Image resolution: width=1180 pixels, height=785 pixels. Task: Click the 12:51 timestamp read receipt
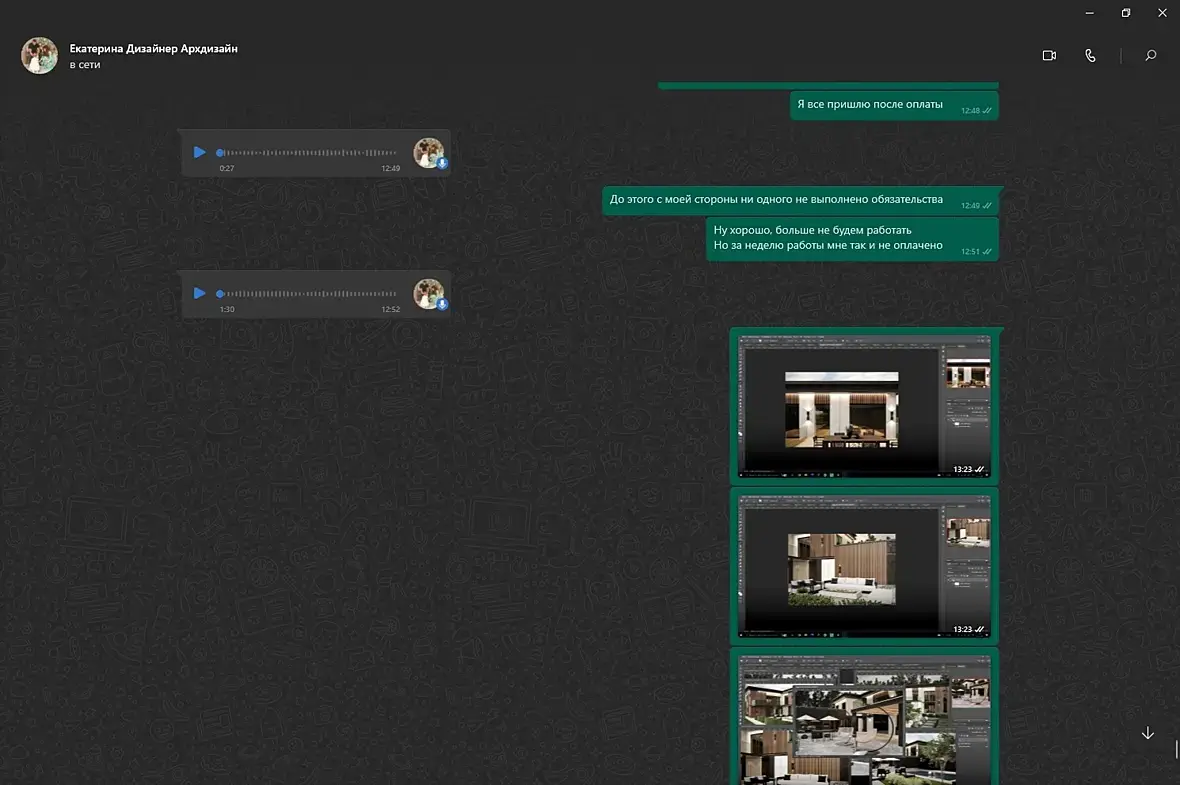[x=976, y=251]
